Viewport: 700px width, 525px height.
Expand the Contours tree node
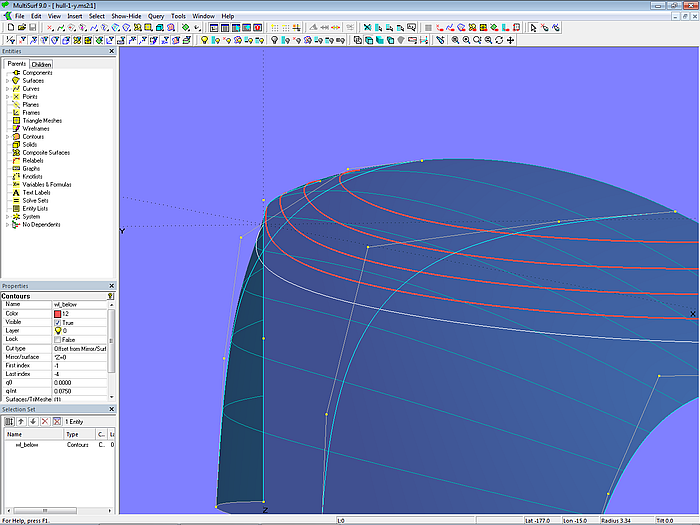(x=8, y=137)
